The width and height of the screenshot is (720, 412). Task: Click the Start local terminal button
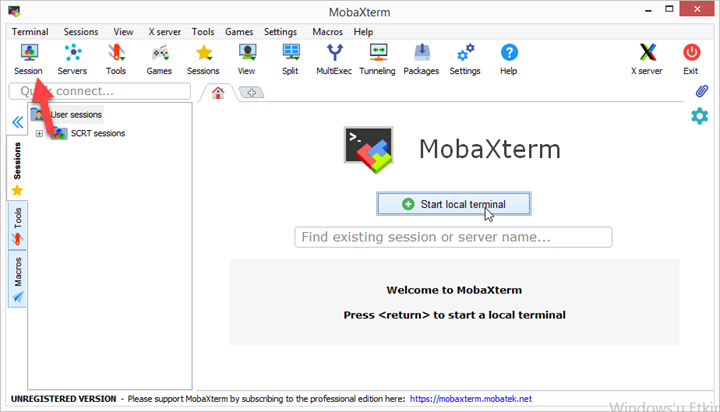click(x=454, y=204)
